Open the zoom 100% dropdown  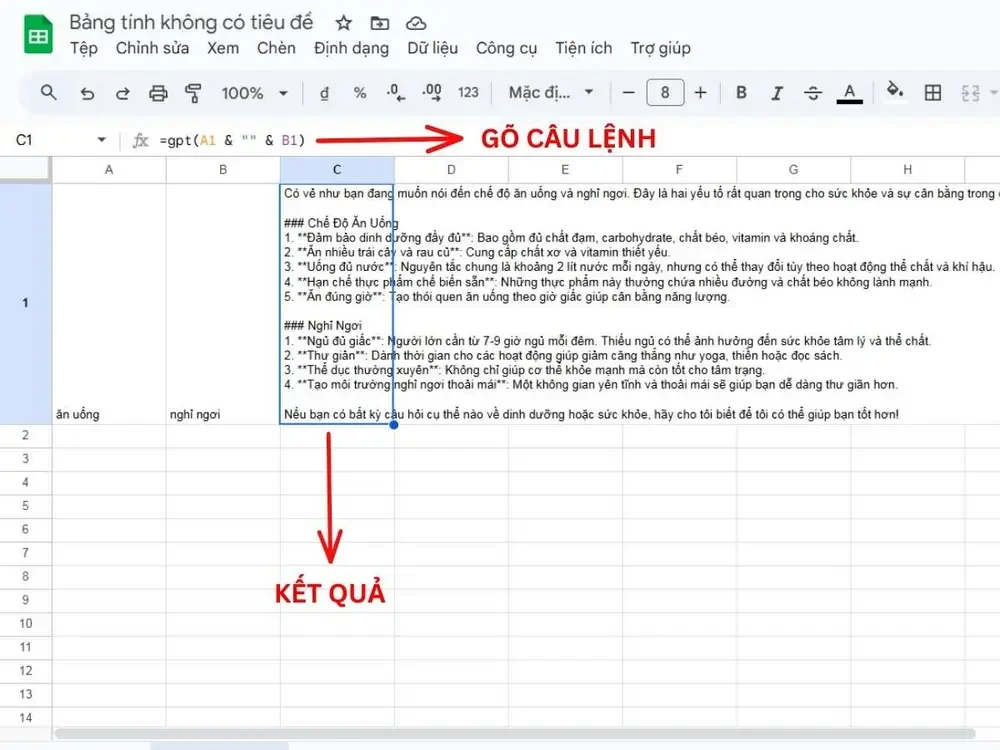(x=254, y=93)
